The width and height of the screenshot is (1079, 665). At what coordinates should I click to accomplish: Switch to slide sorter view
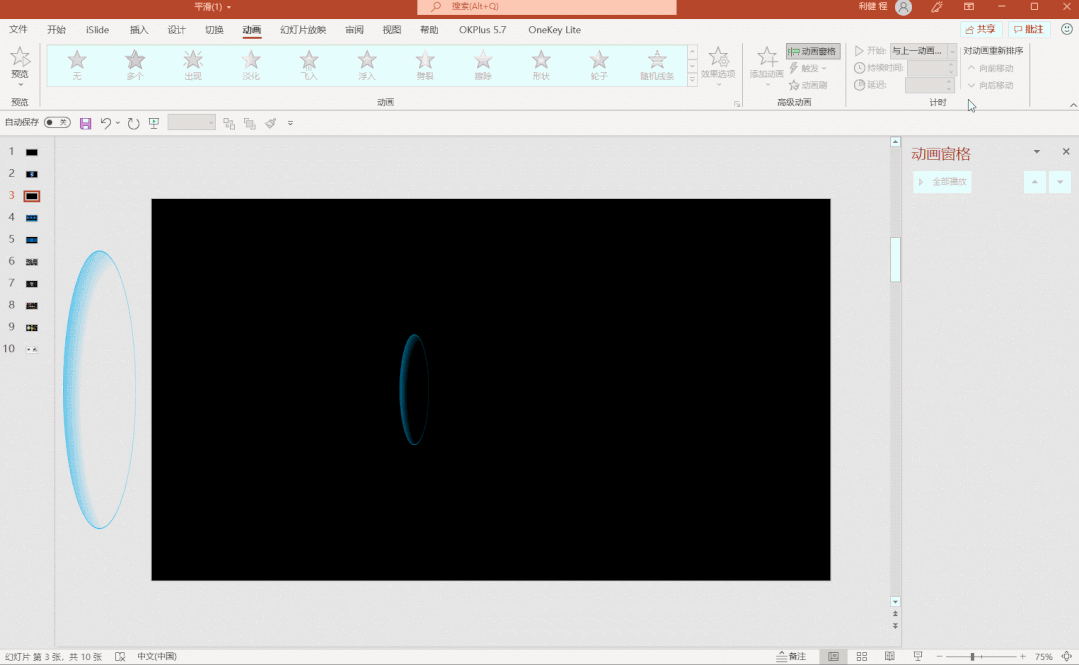pos(862,657)
